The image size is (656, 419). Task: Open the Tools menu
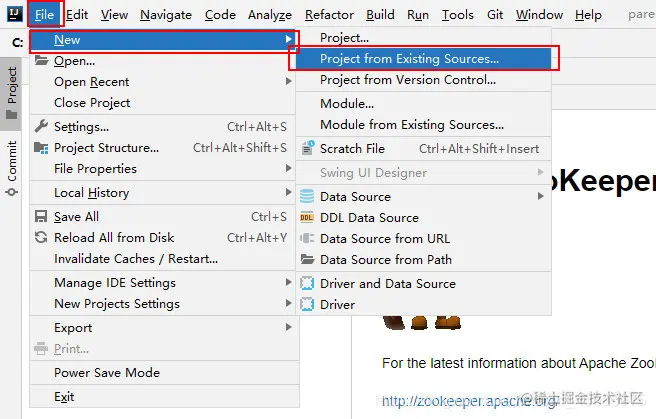pyautogui.click(x=458, y=15)
